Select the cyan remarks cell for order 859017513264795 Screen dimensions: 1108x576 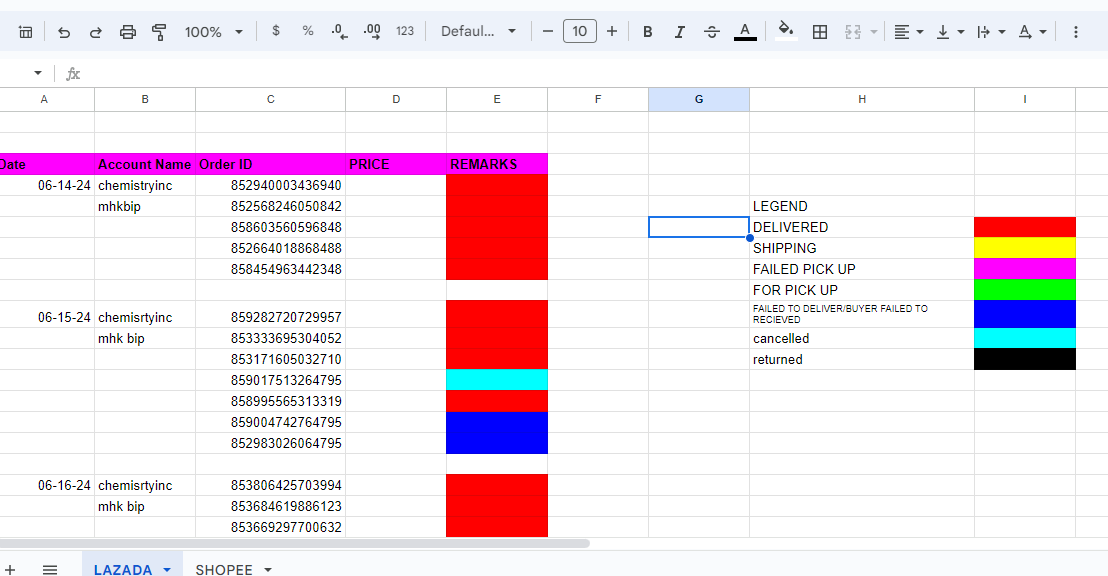497,380
